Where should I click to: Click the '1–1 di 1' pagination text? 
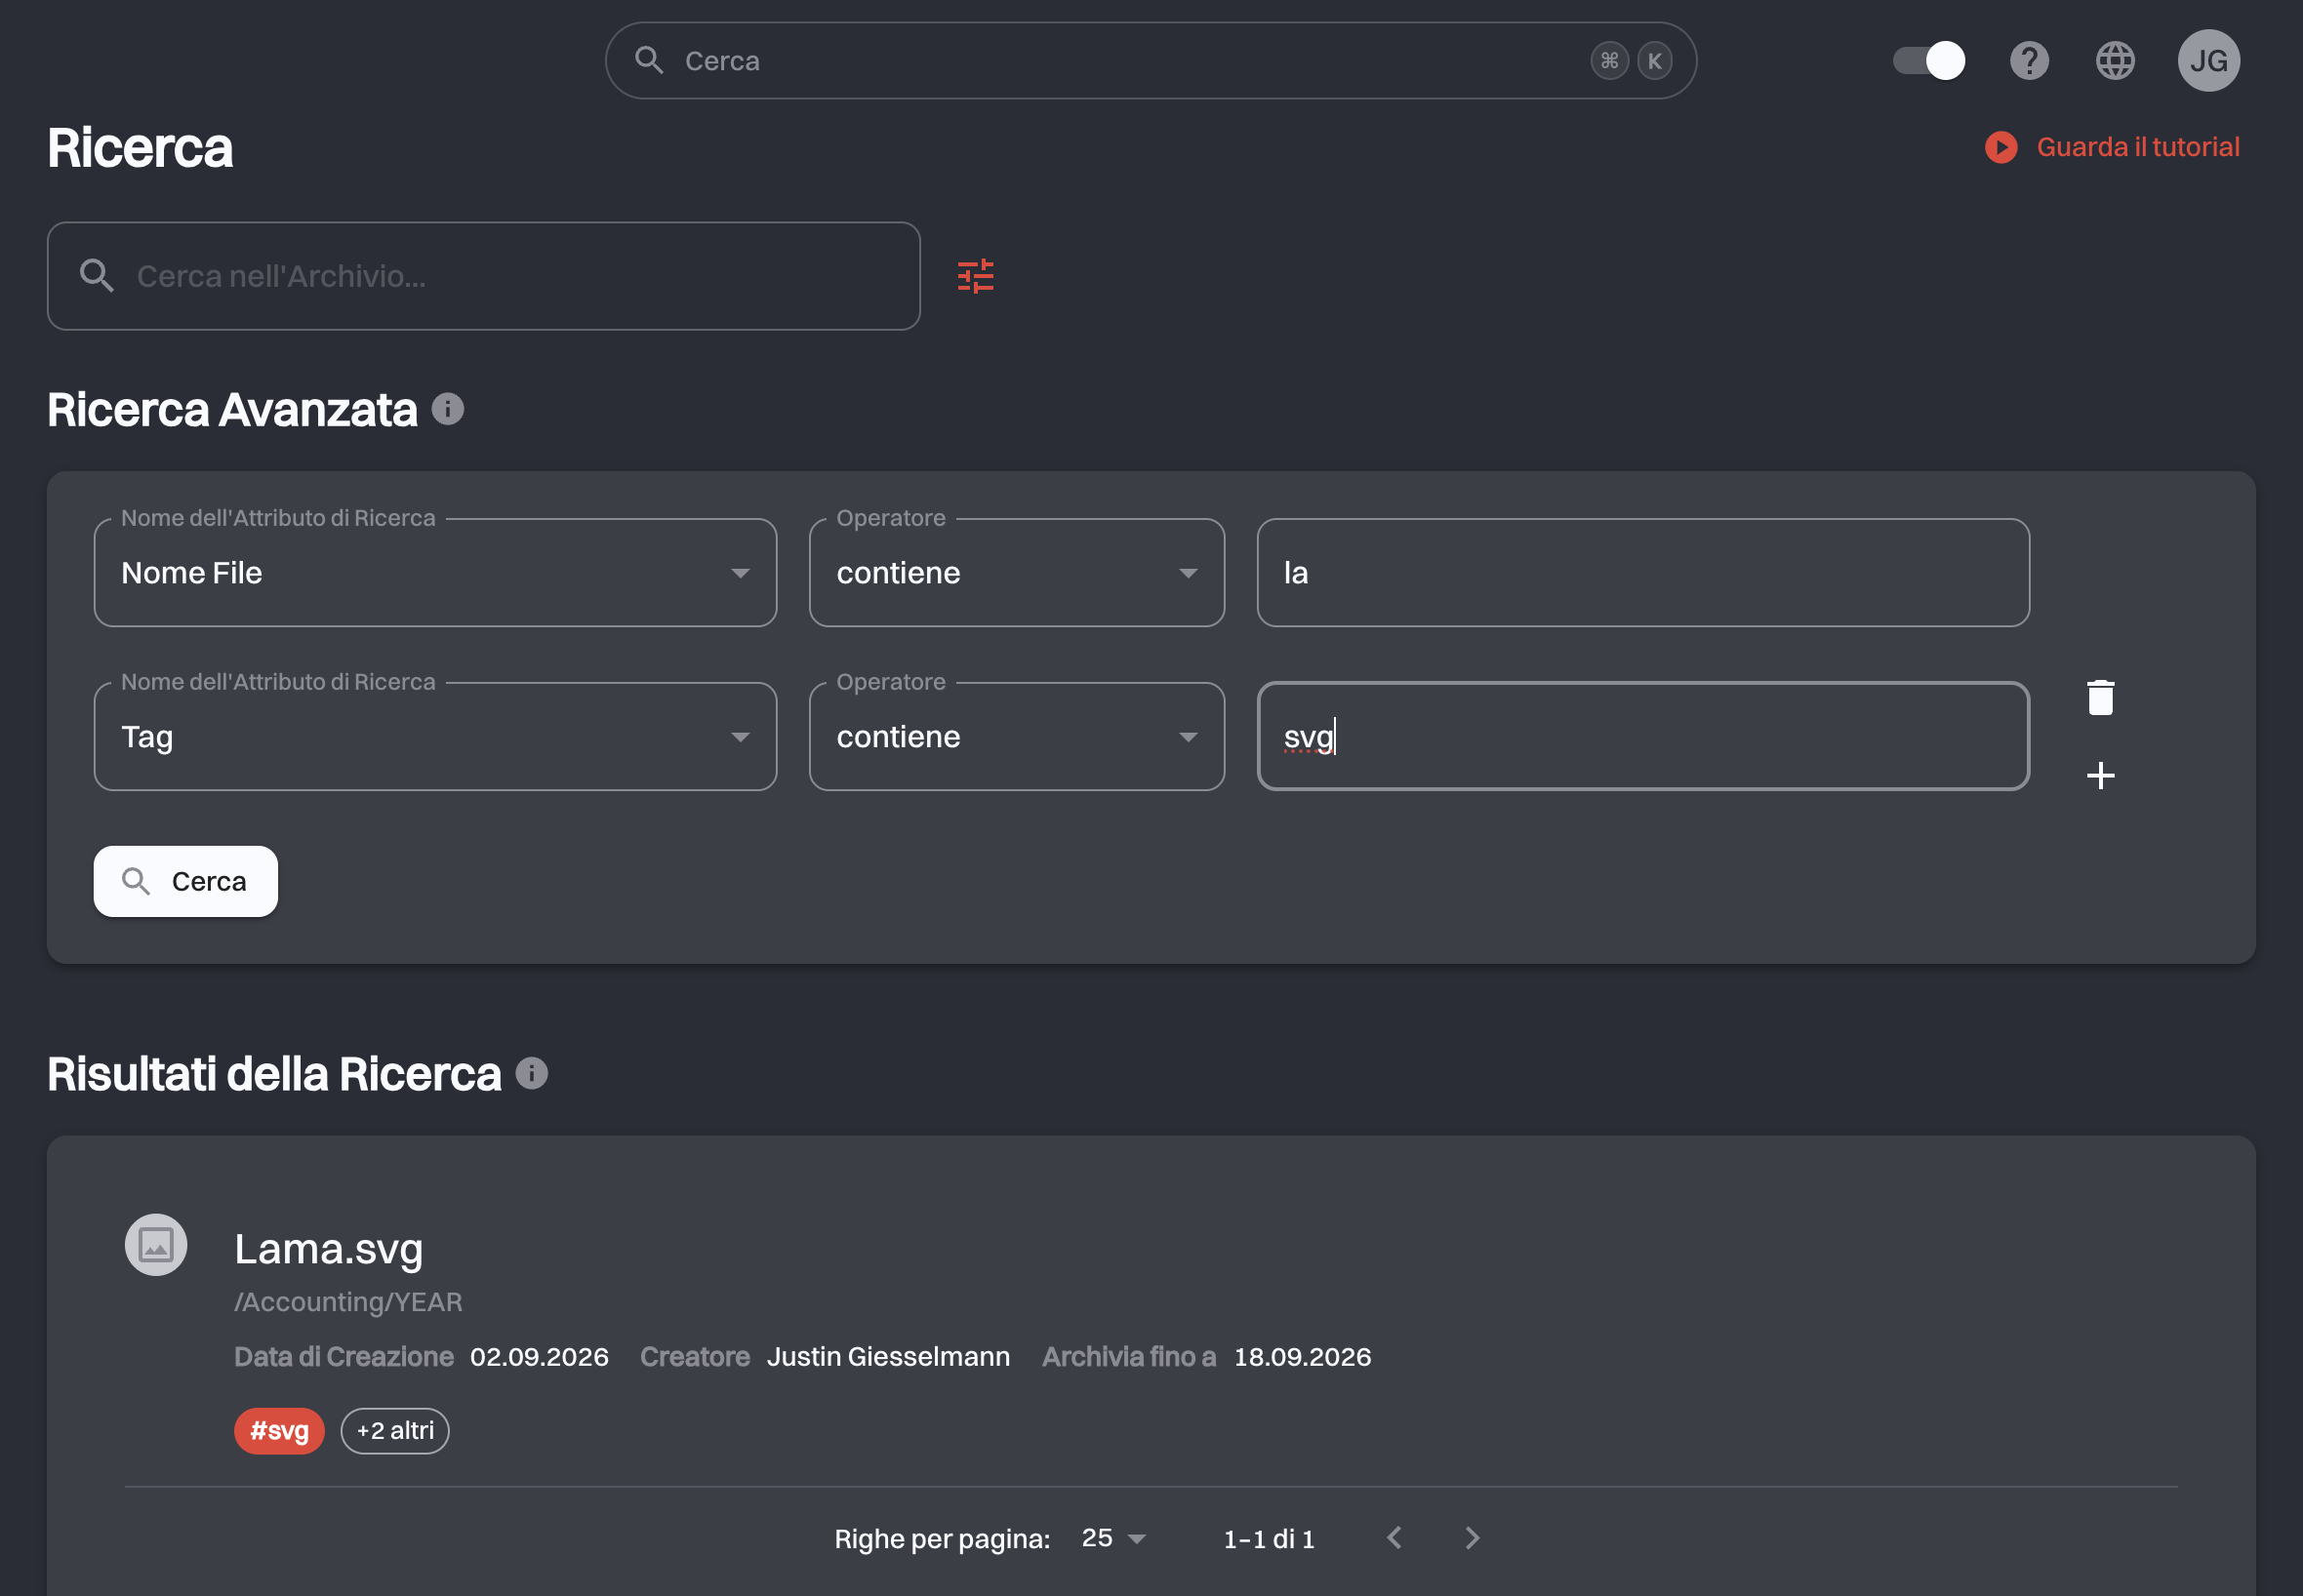pyautogui.click(x=1269, y=1539)
